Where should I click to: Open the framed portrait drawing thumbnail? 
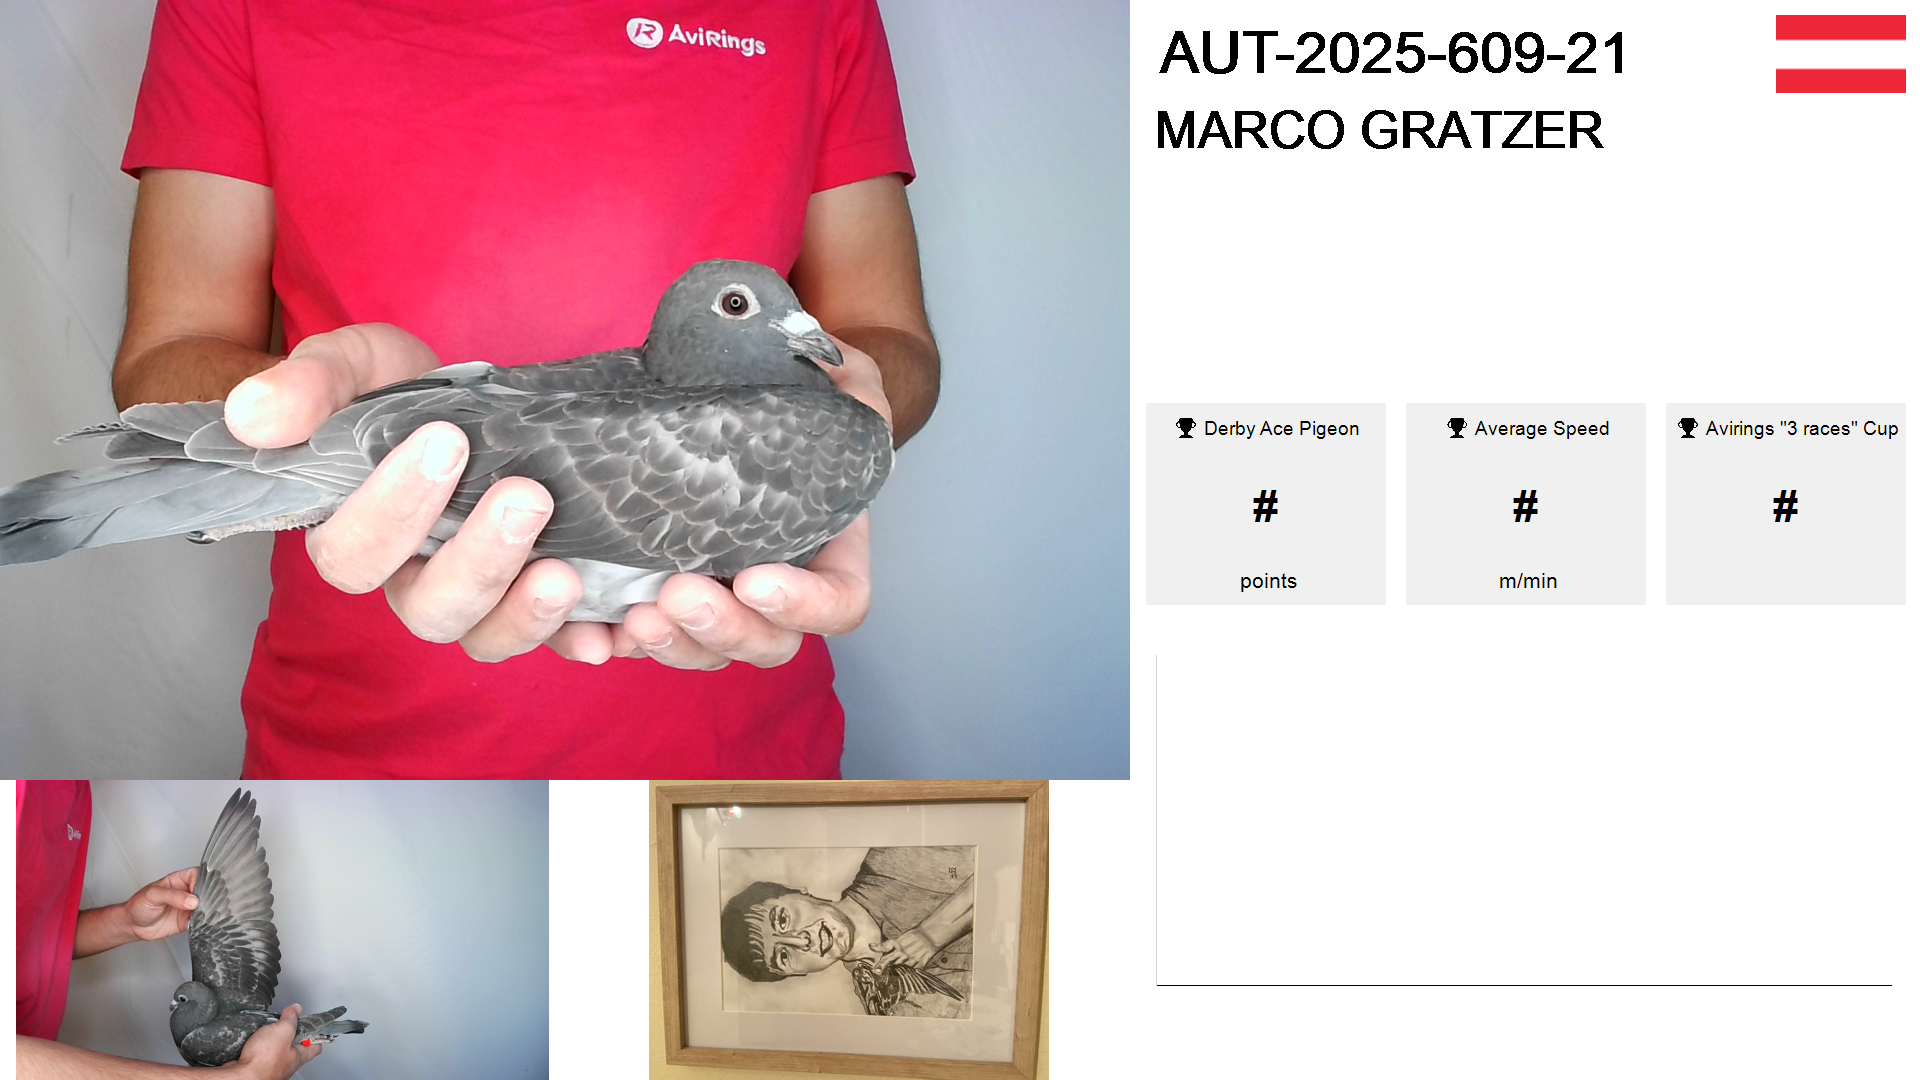pyautogui.click(x=849, y=930)
